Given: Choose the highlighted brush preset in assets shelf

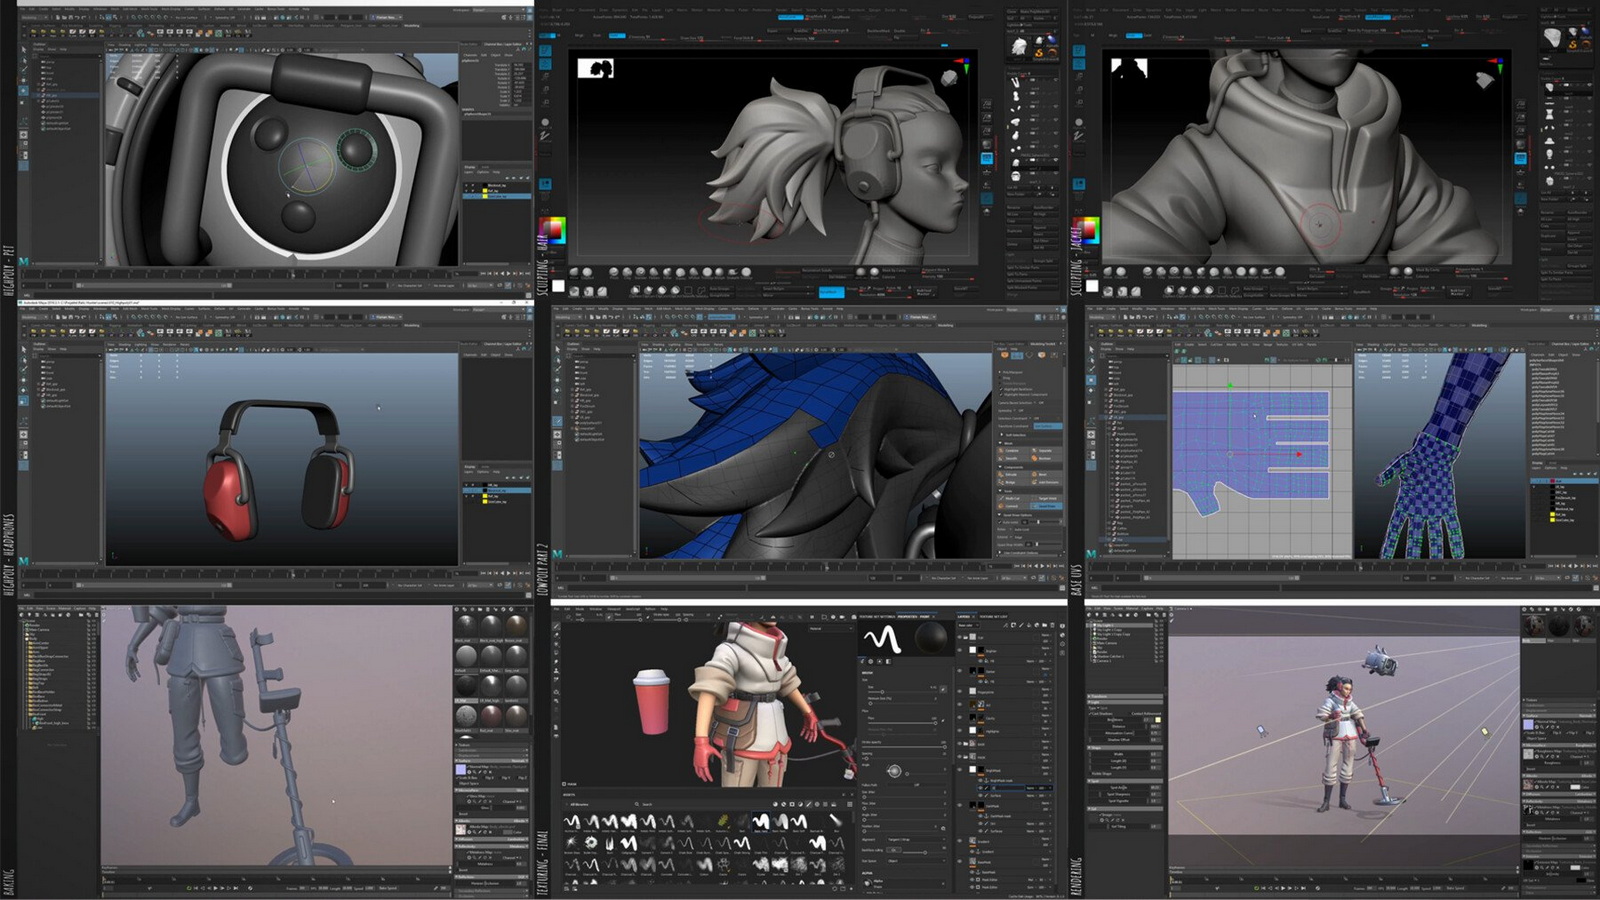Looking at the screenshot, I should pyautogui.click(x=761, y=822).
